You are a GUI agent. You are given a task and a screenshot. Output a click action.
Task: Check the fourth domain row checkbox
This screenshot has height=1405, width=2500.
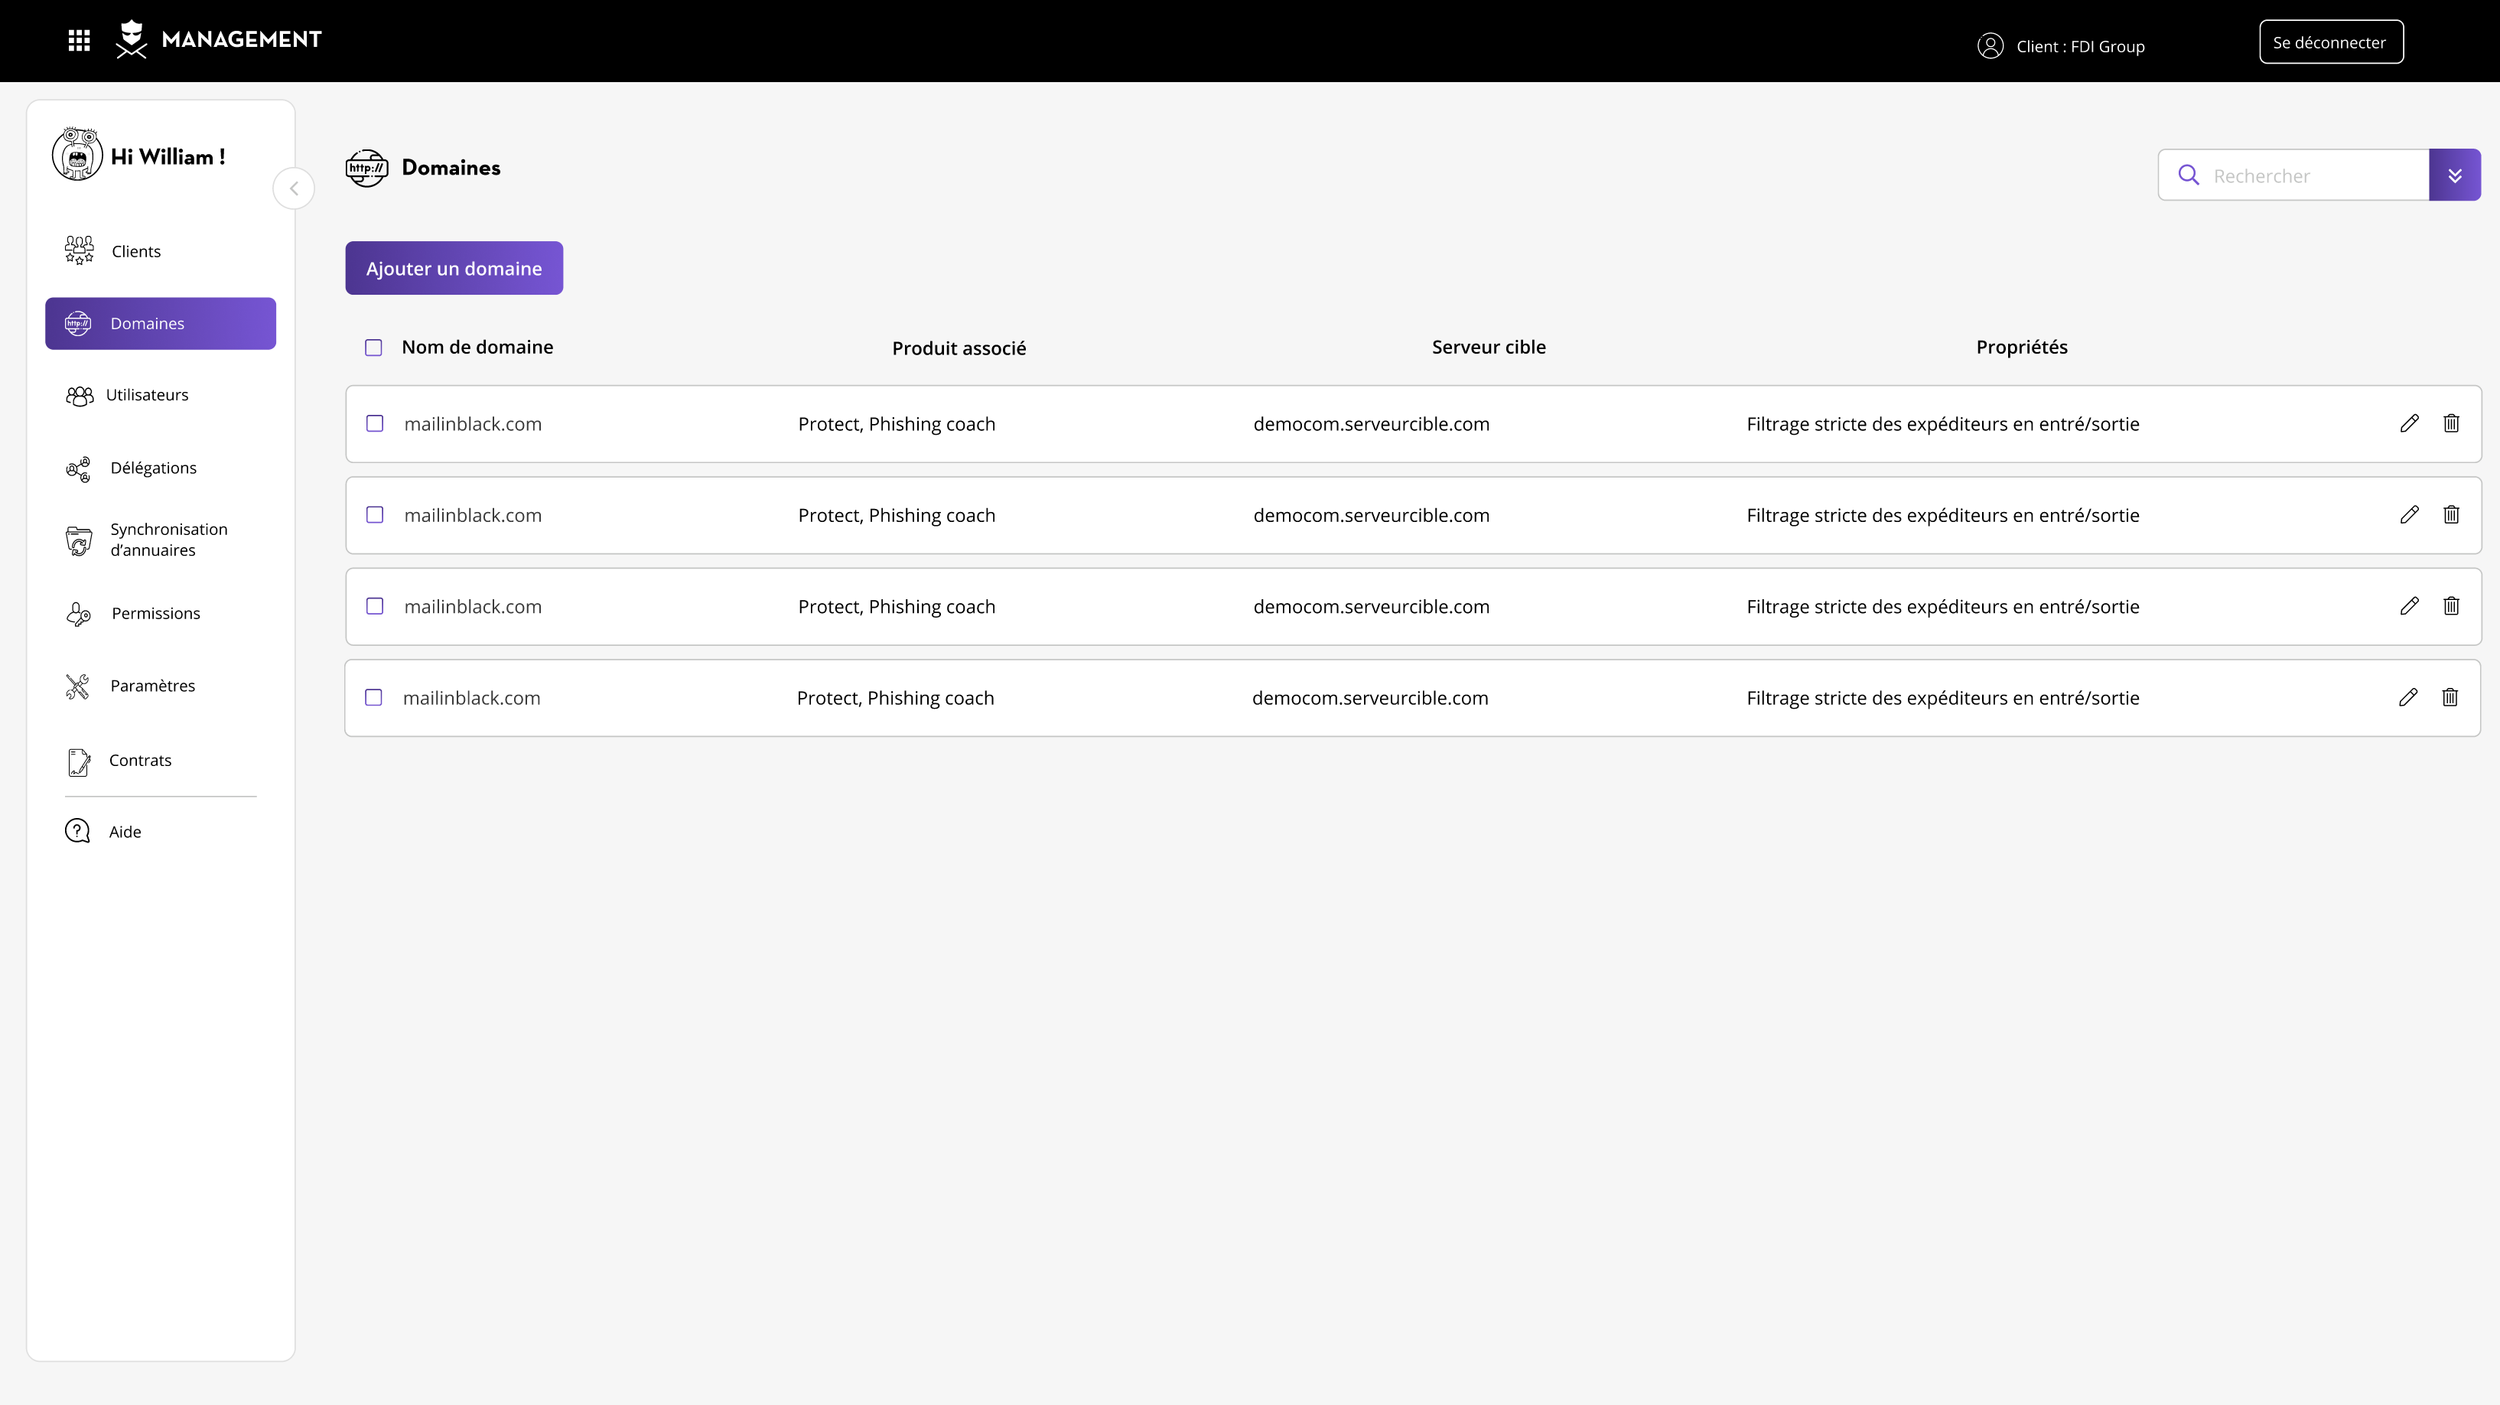(374, 697)
